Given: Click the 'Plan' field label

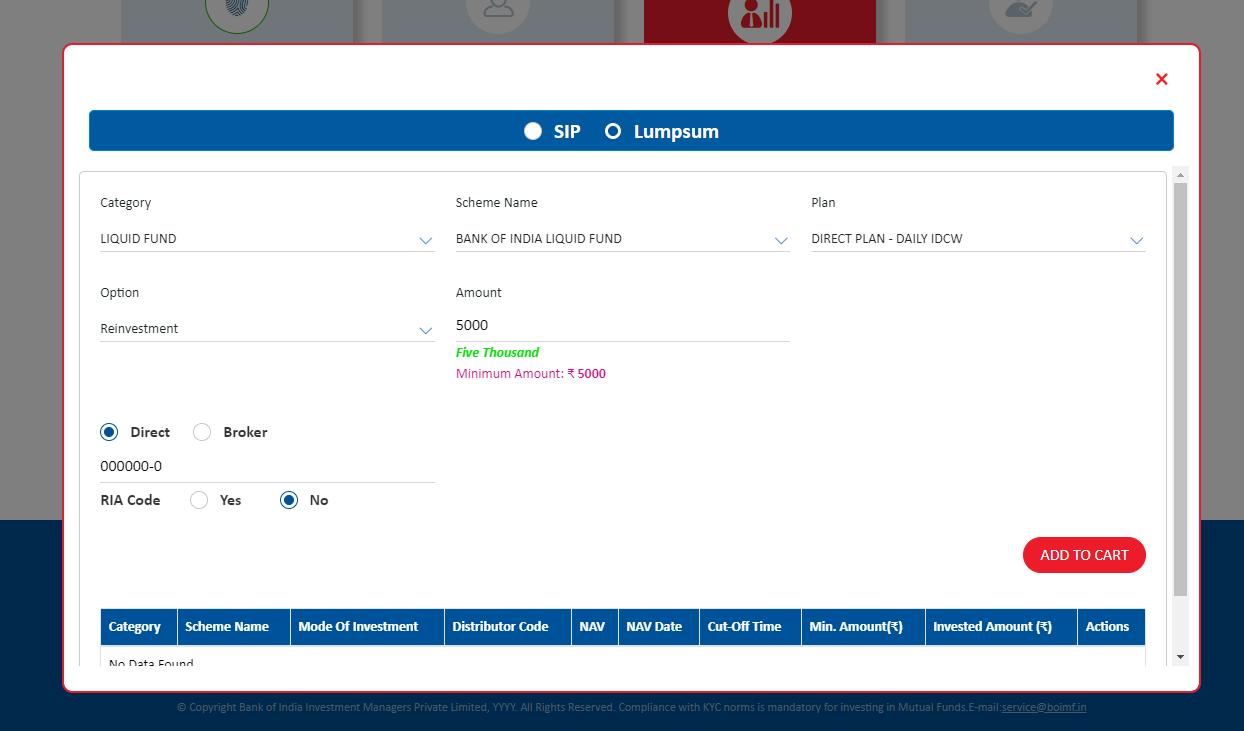Looking at the screenshot, I should [x=823, y=202].
